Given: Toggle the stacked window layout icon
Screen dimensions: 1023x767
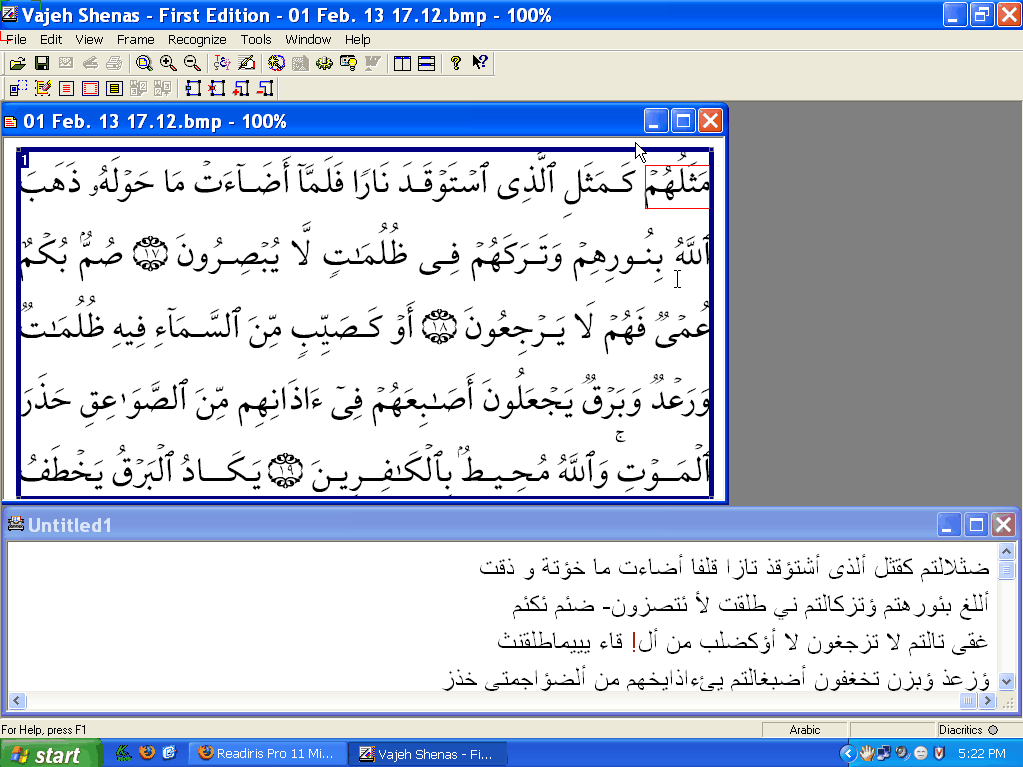Looking at the screenshot, I should (426, 63).
